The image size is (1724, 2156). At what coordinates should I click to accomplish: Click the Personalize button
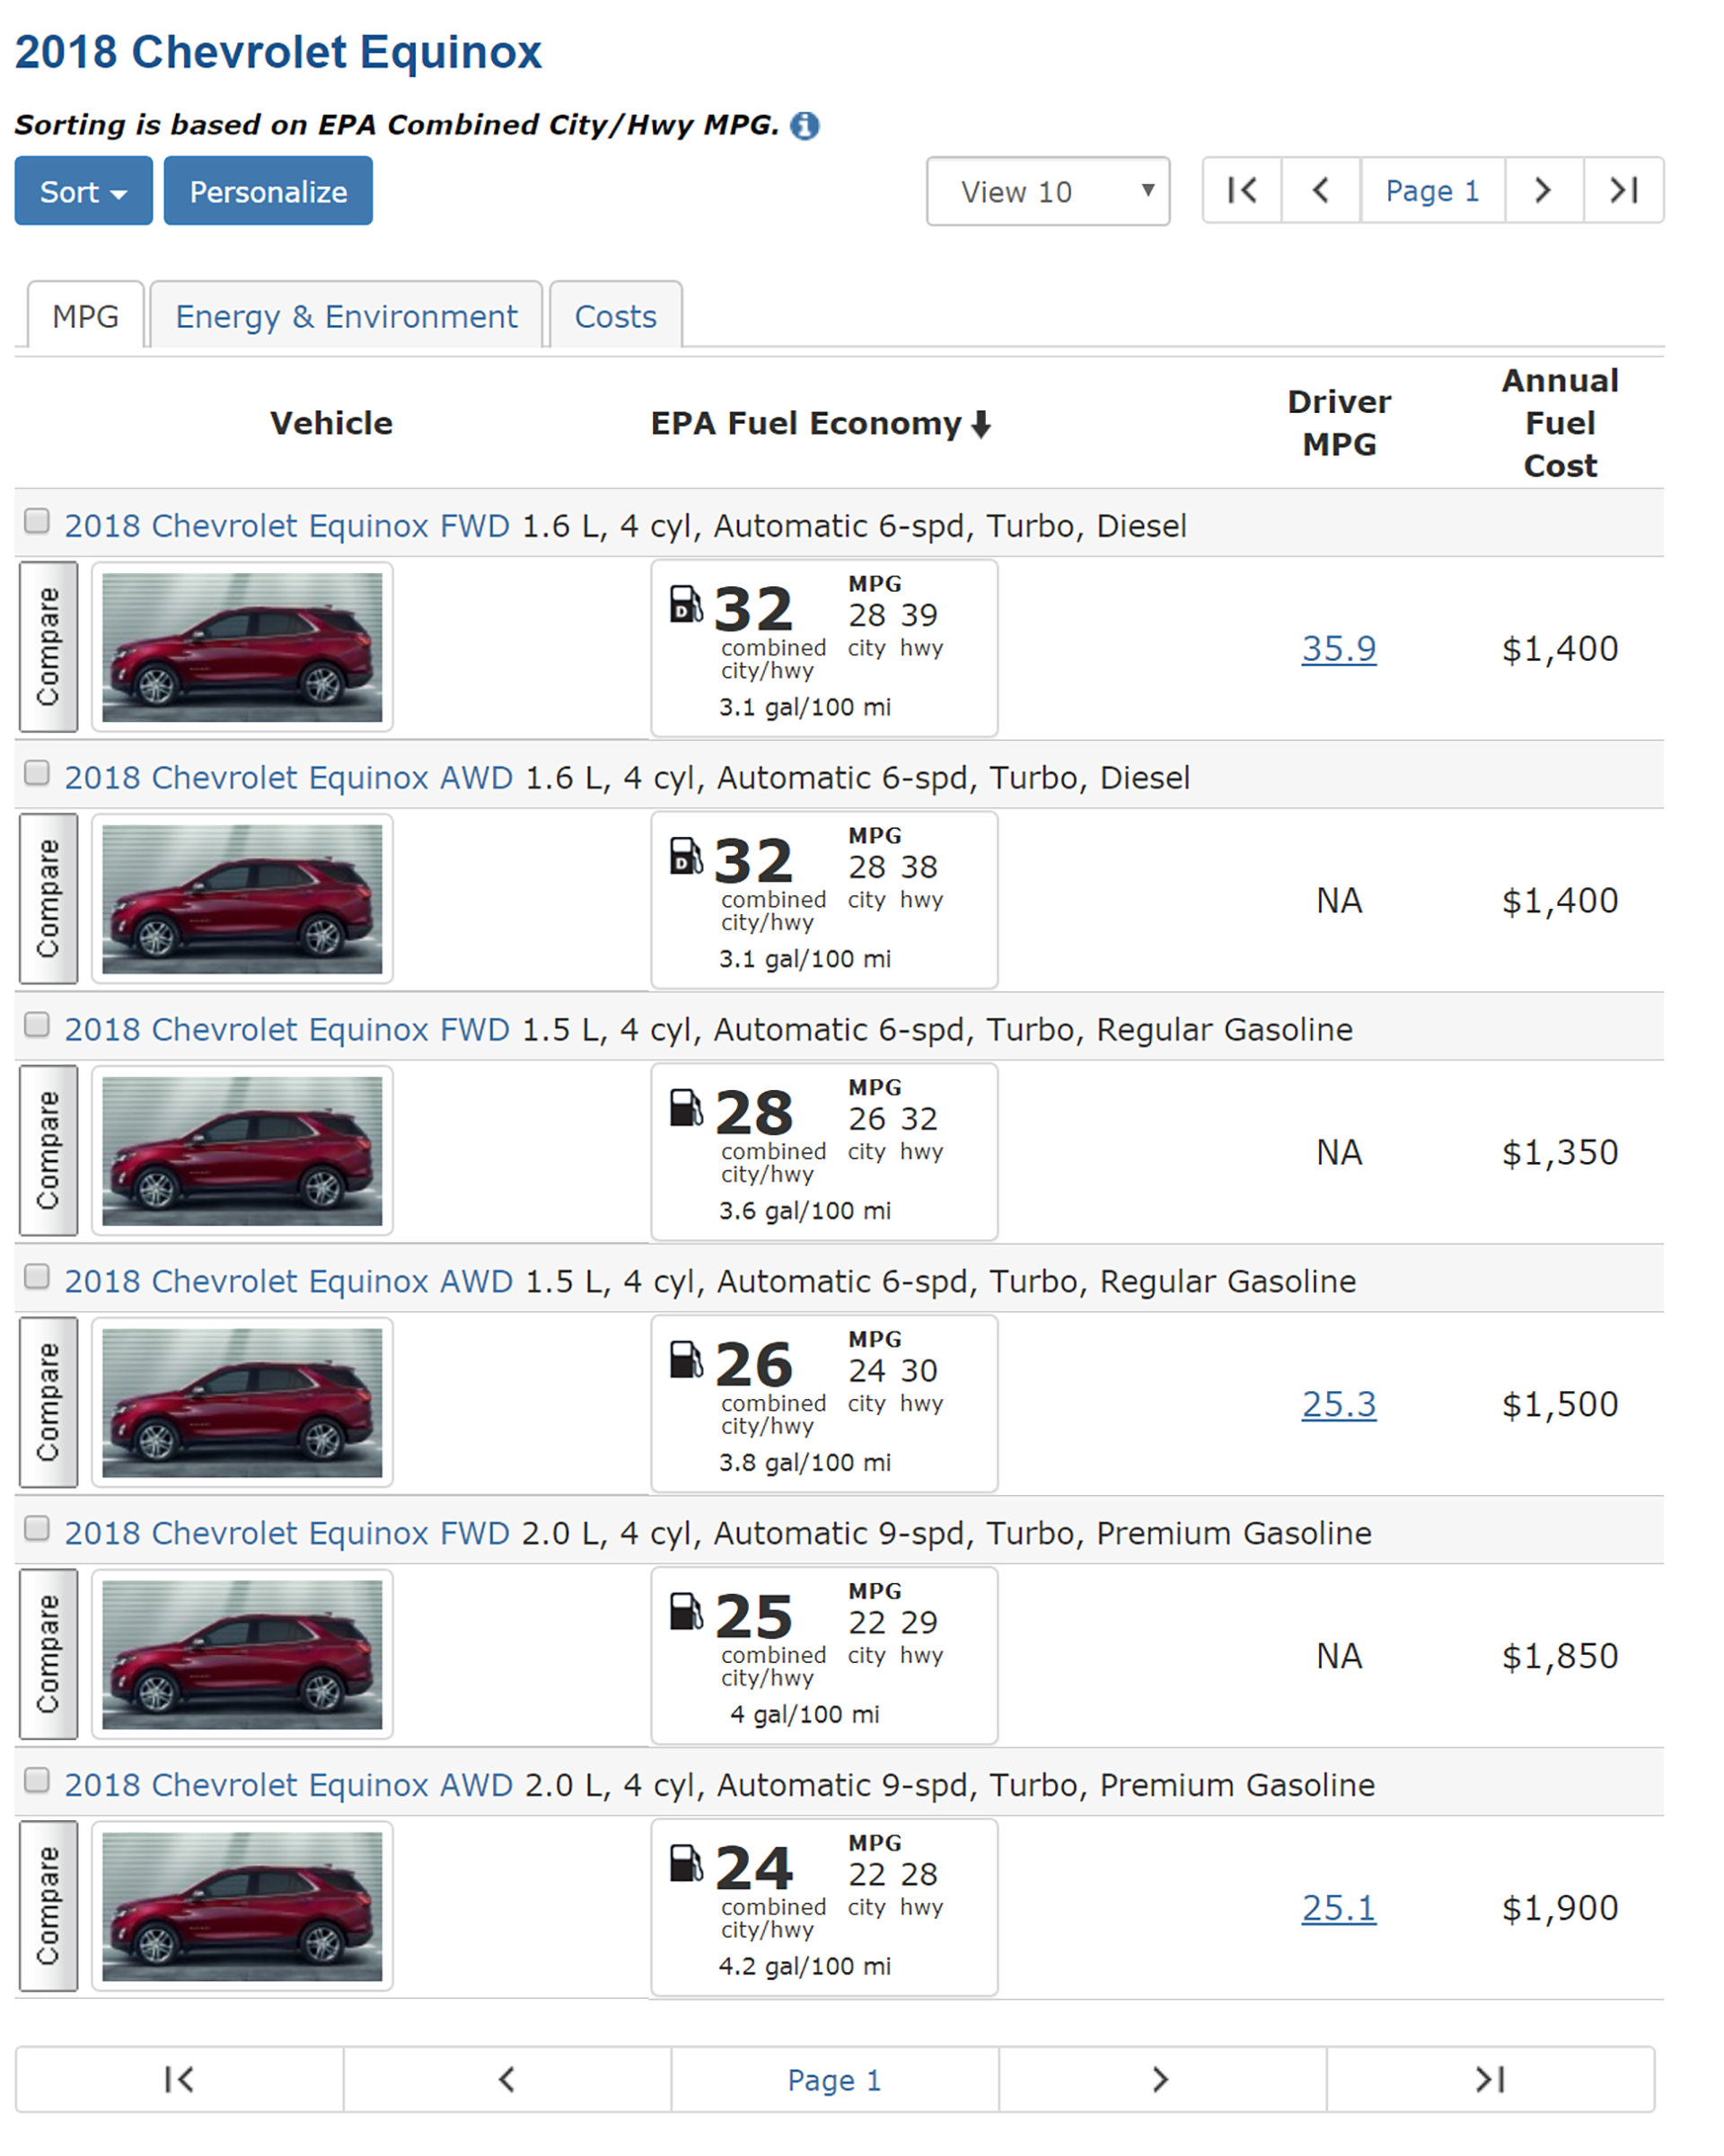pos(268,191)
